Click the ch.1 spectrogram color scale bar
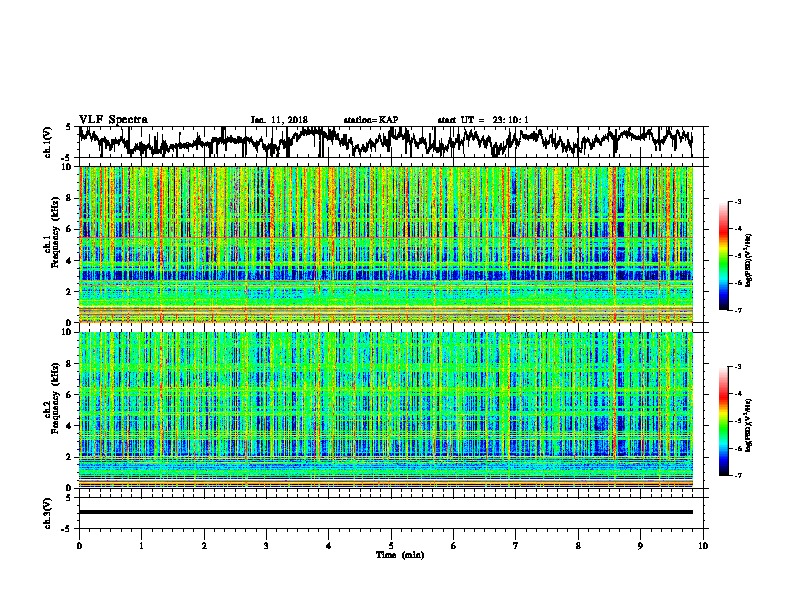The height and width of the screenshot is (612, 792). click(x=723, y=256)
